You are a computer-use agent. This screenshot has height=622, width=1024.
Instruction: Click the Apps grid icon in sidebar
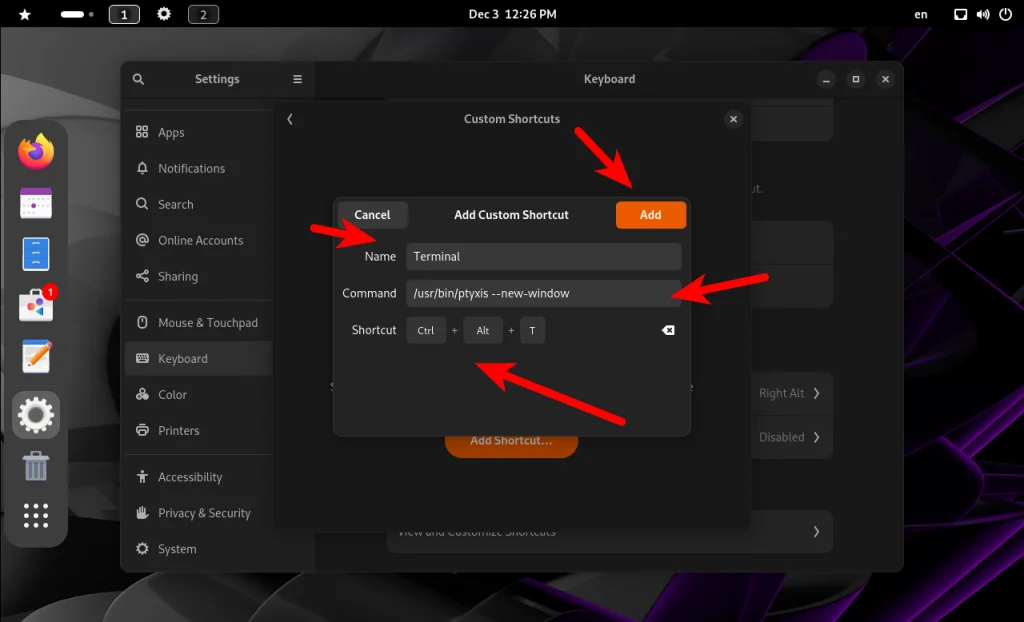[142, 132]
